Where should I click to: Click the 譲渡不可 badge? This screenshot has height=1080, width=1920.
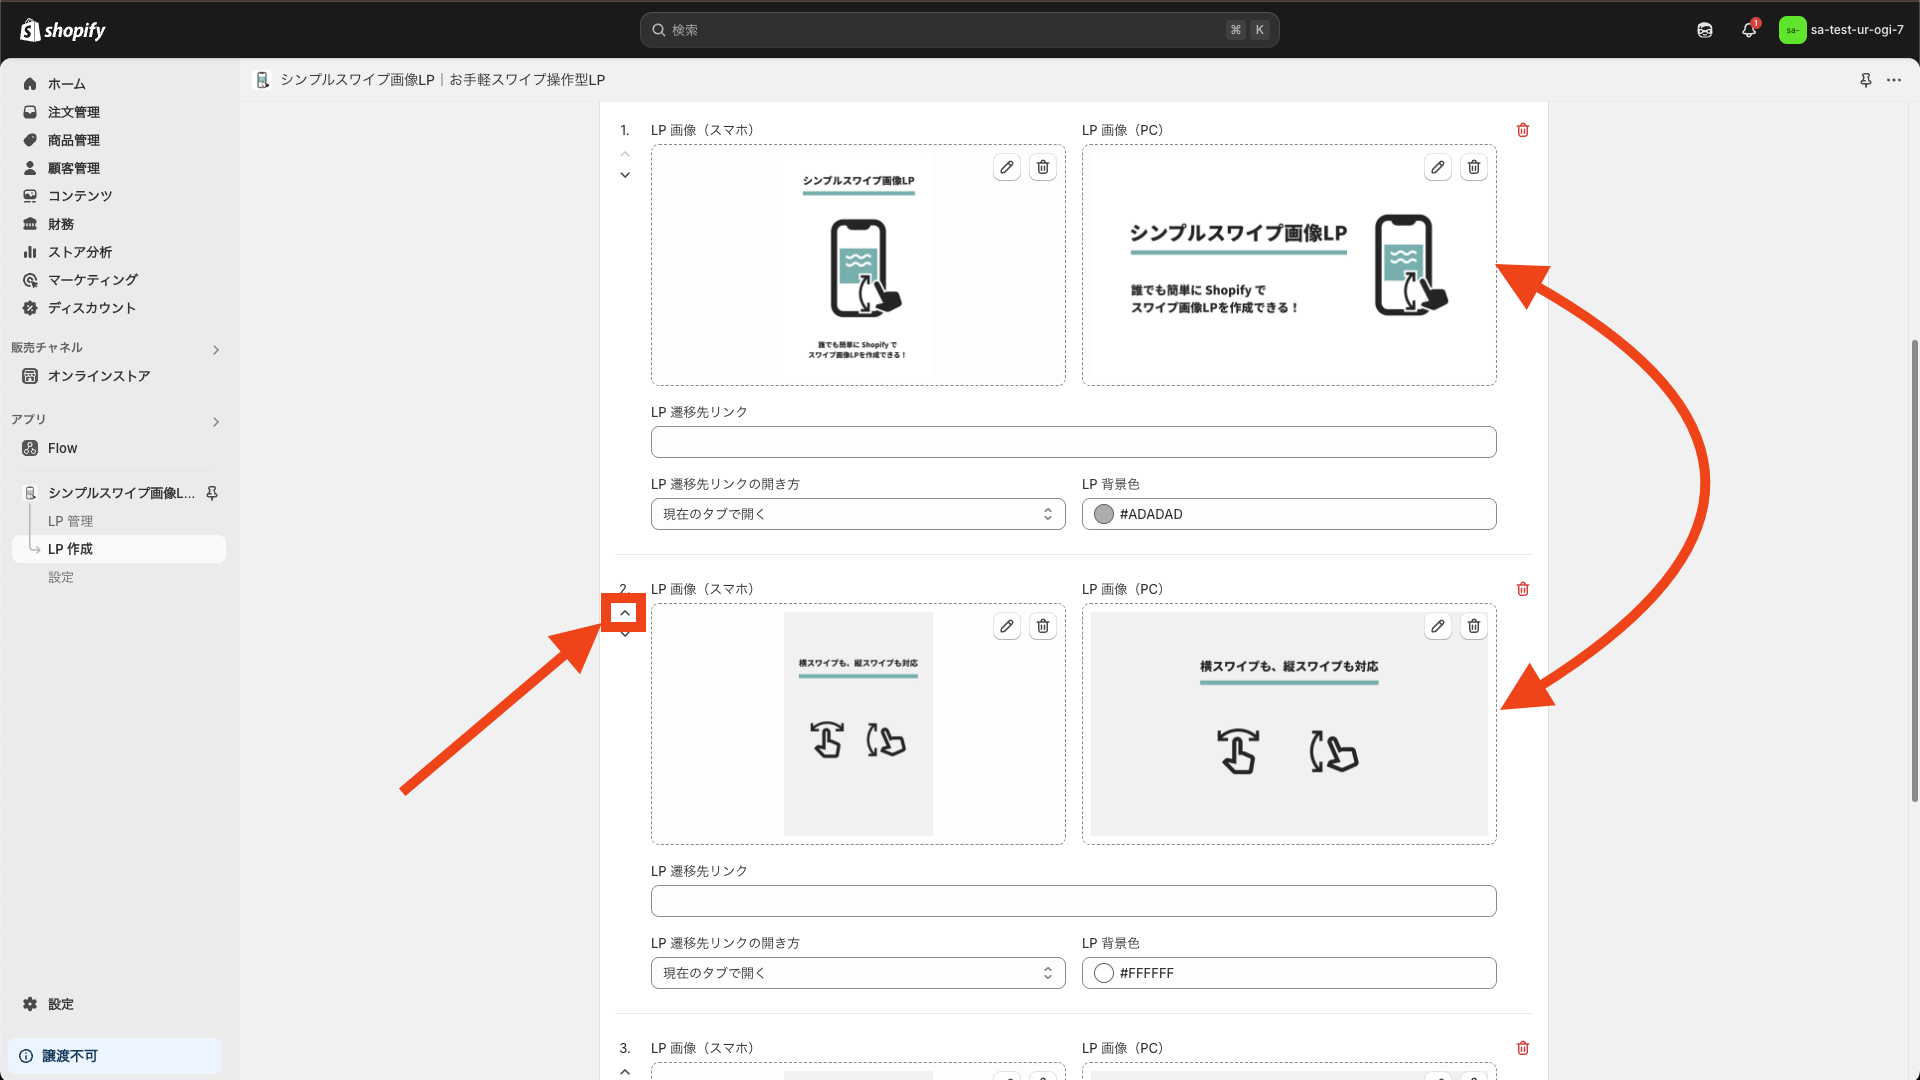pyautogui.click(x=114, y=1056)
